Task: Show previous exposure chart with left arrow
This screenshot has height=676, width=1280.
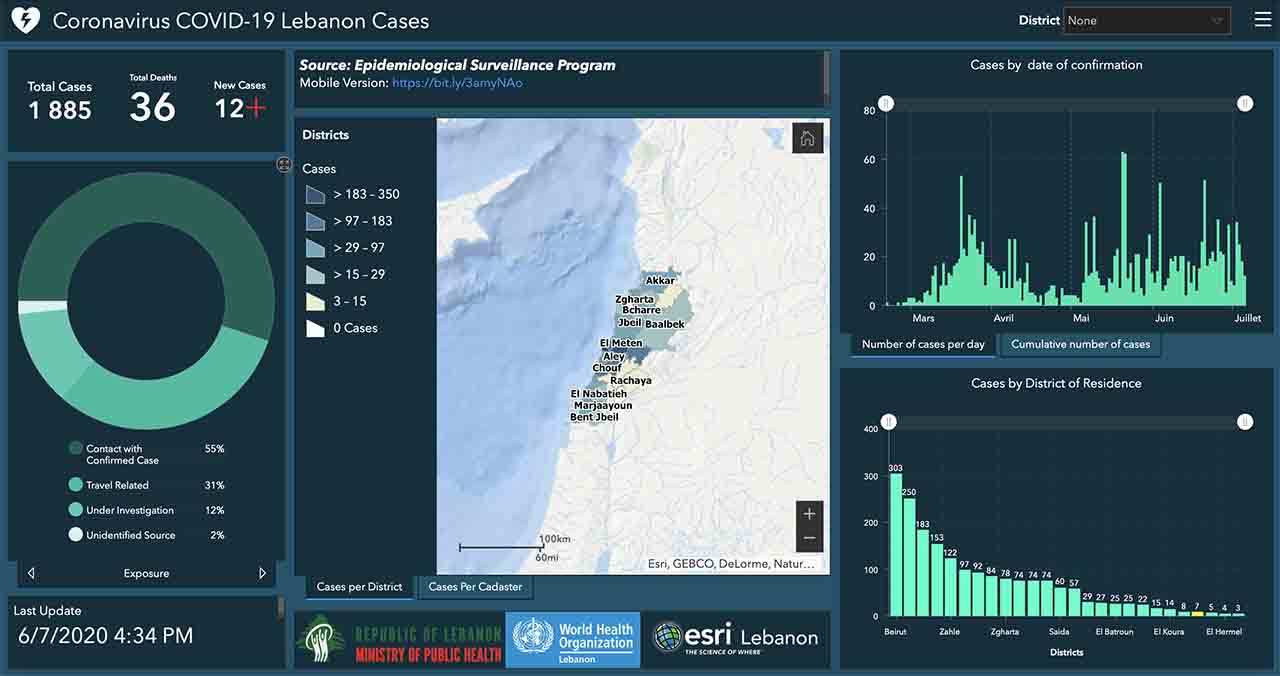Action: pos(31,573)
